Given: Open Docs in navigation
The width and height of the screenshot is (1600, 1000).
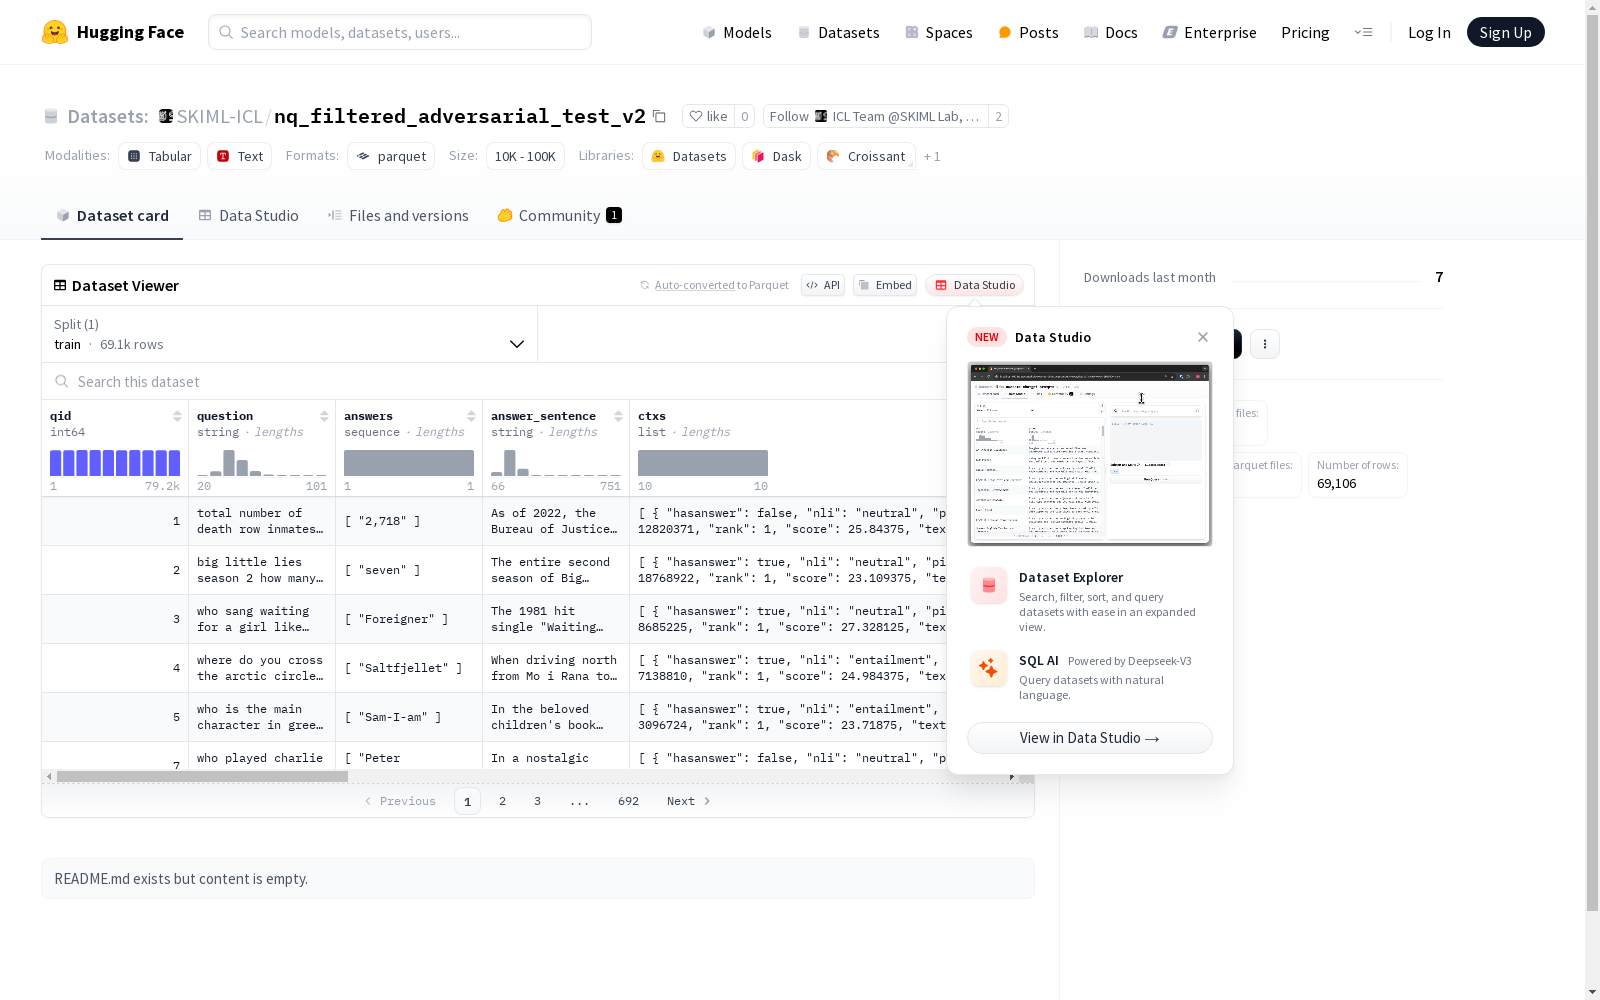Looking at the screenshot, I should coord(1111,32).
